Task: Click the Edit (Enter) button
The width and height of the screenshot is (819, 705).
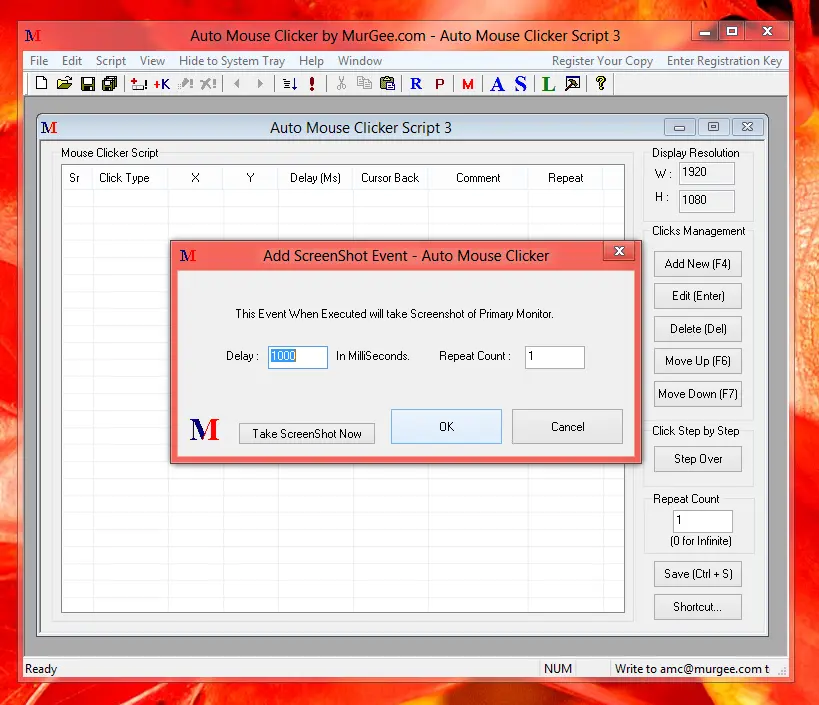Action: point(698,296)
